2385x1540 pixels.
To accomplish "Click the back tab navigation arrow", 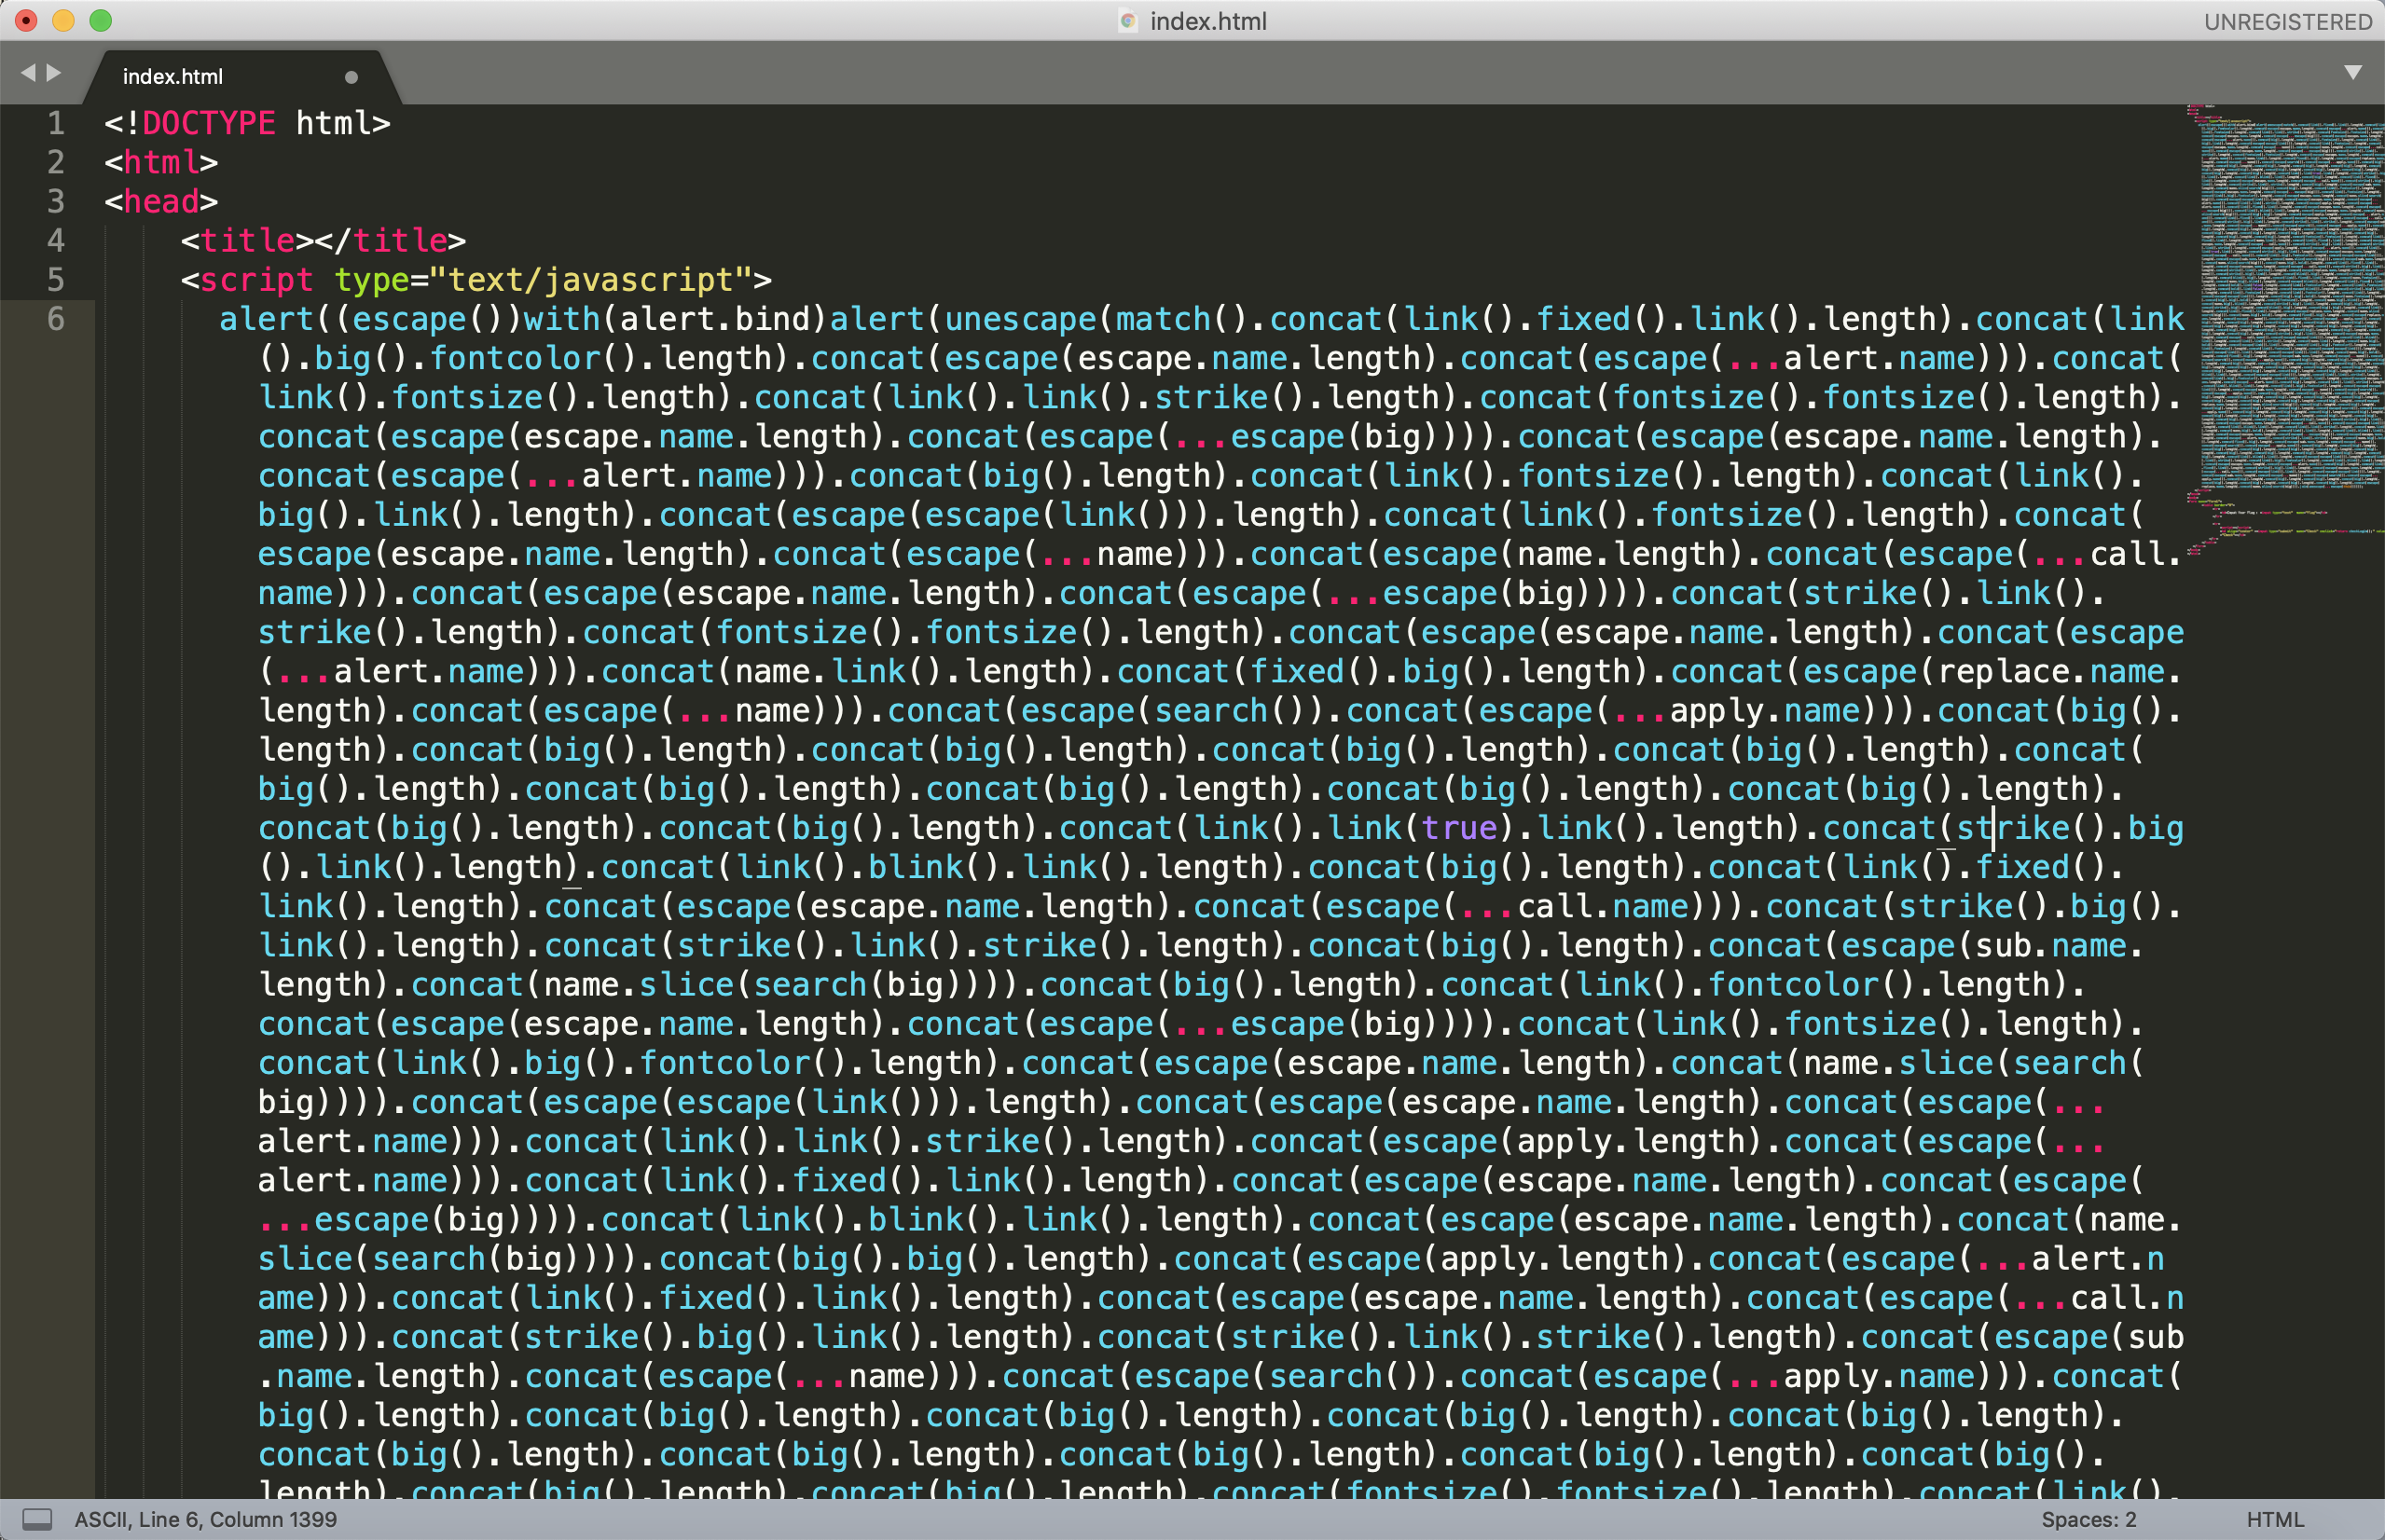I will 27,73.
